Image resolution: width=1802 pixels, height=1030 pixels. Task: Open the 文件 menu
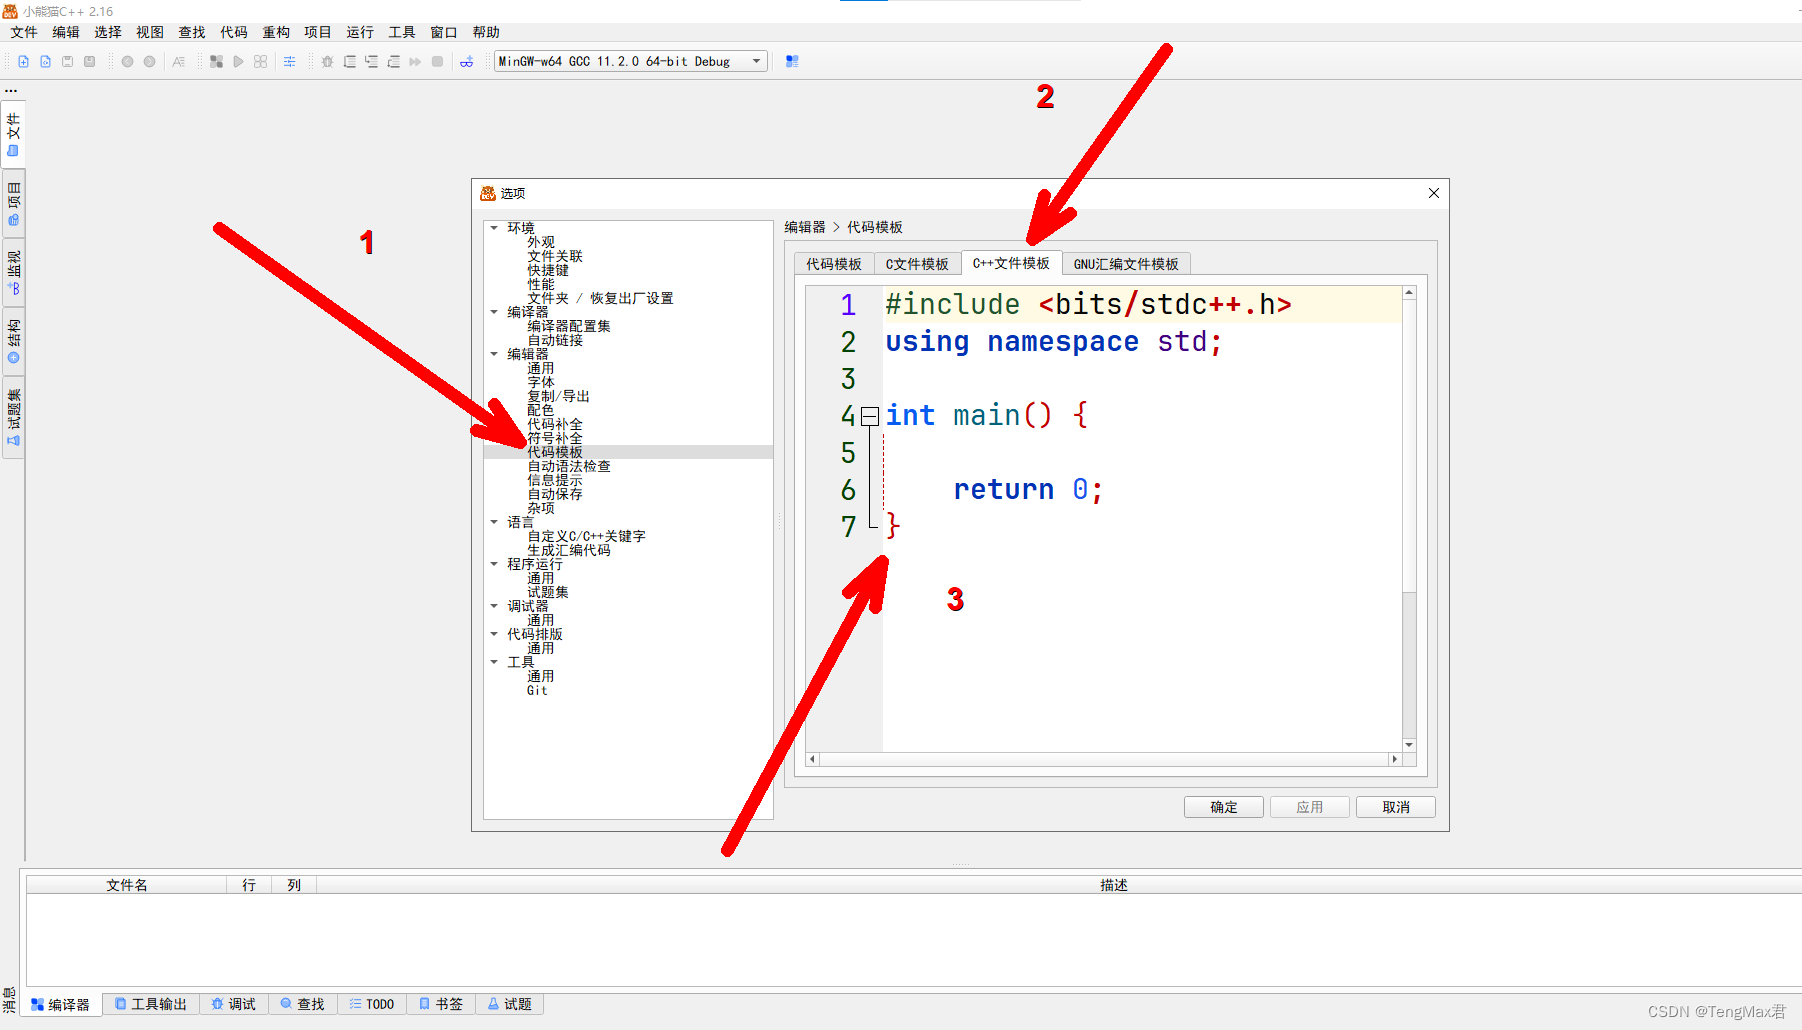(x=24, y=32)
